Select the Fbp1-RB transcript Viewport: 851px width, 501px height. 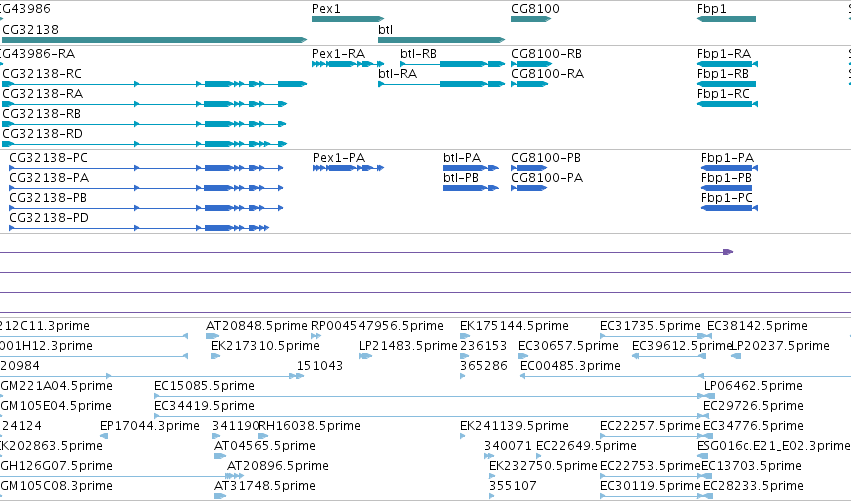(726, 84)
